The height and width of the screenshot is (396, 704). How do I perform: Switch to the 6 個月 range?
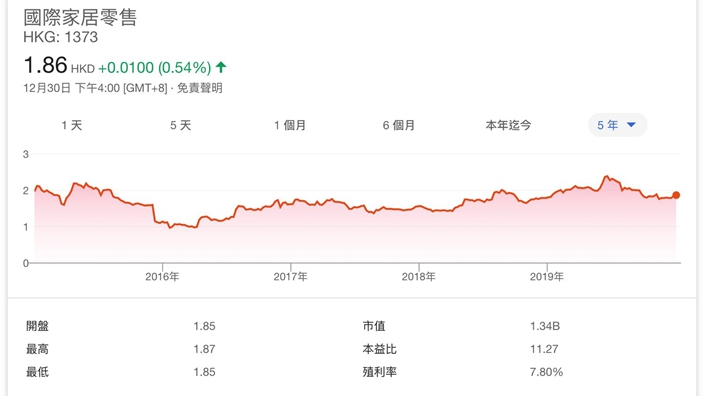[399, 125]
